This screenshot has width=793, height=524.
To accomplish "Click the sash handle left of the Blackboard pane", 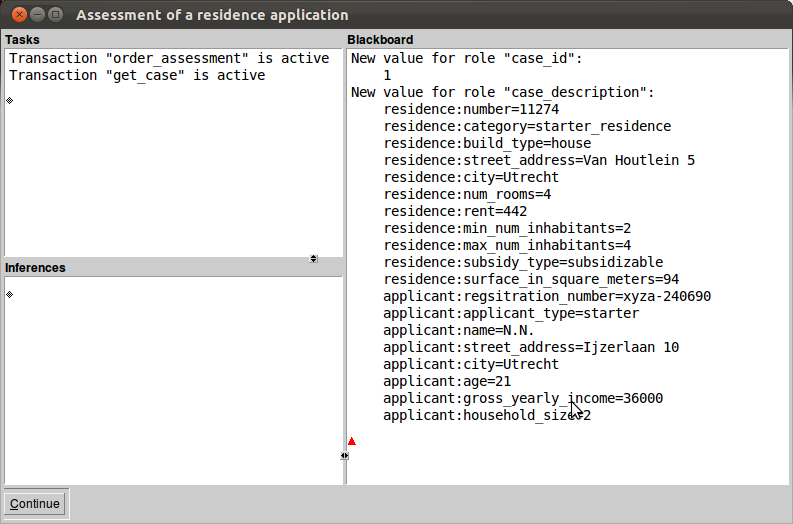I will point(344,456).
